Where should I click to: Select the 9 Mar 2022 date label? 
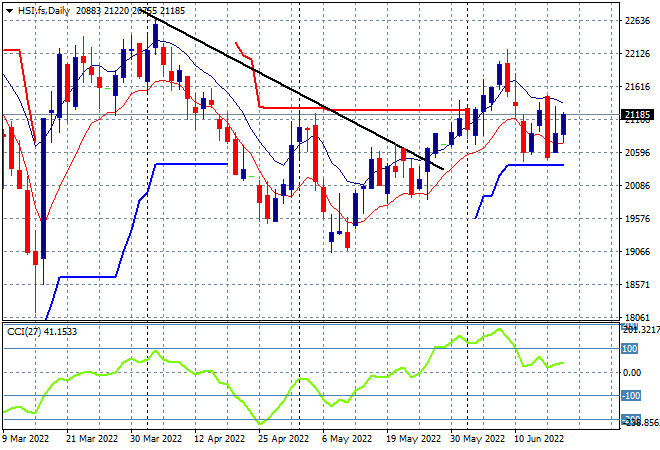25,439
